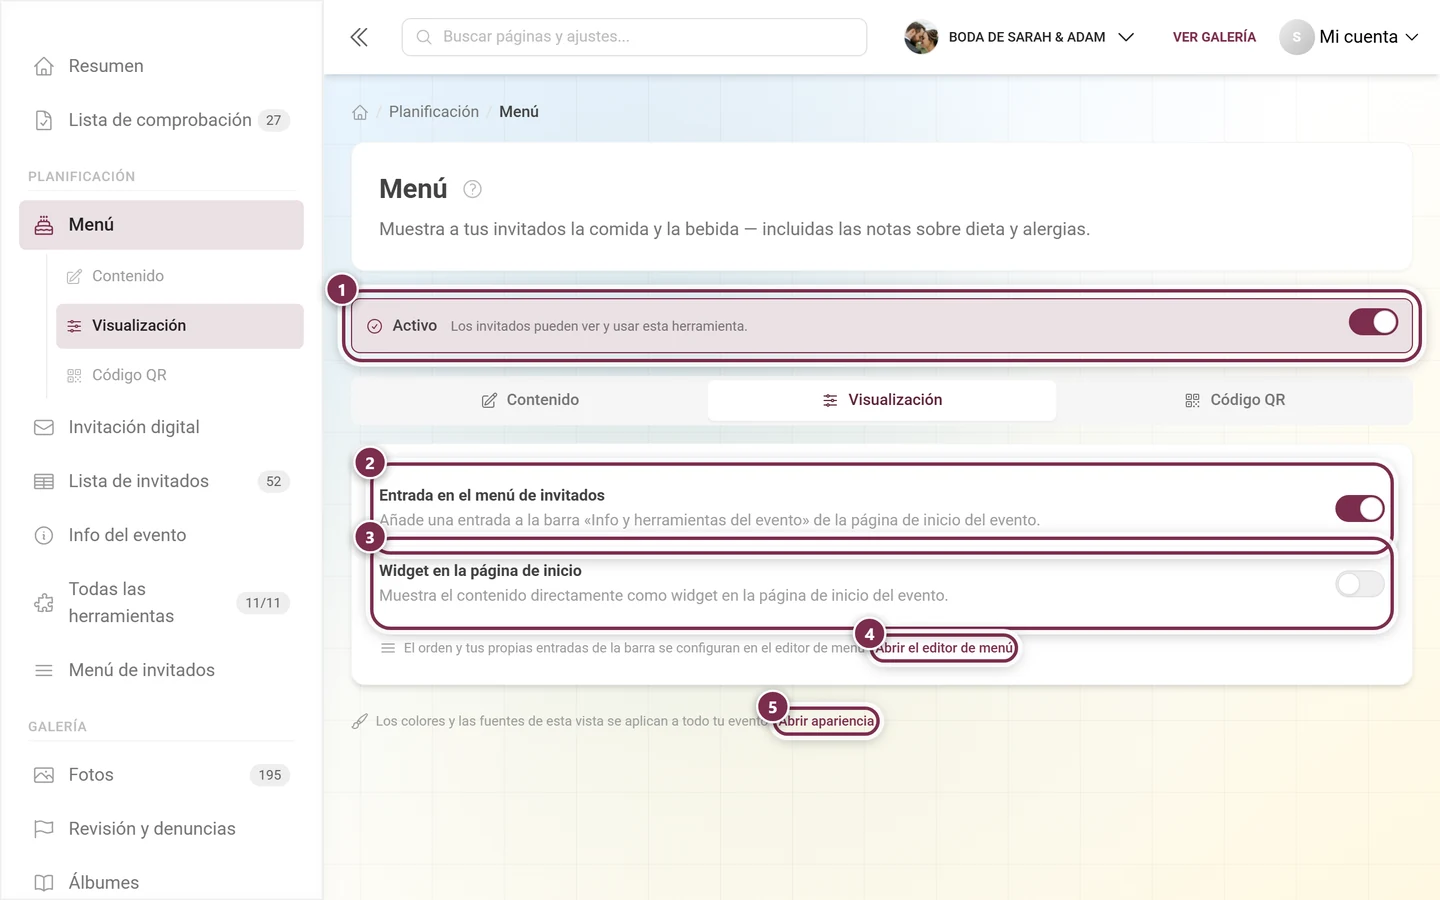Screen dimensions: 1440x900
Task: Open help icon next to Menú title
Action: 473,189
